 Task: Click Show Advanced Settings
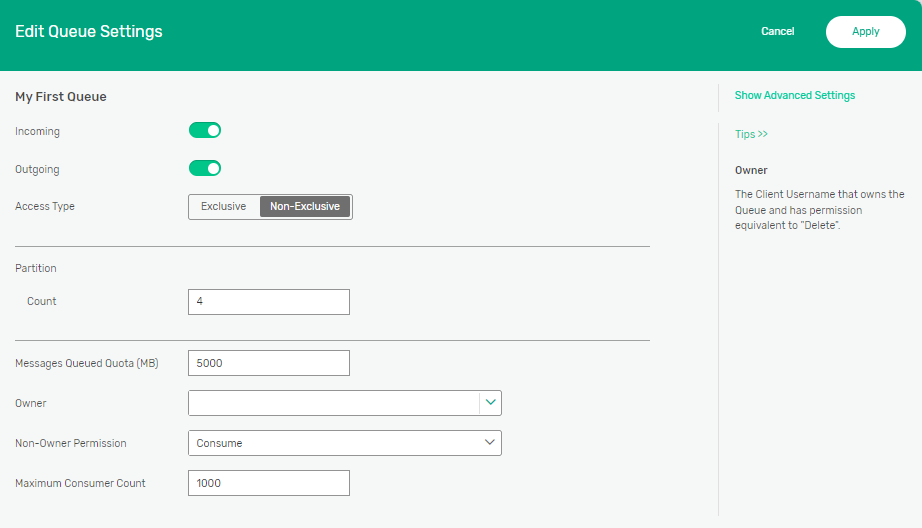click(x=794, y=96)
